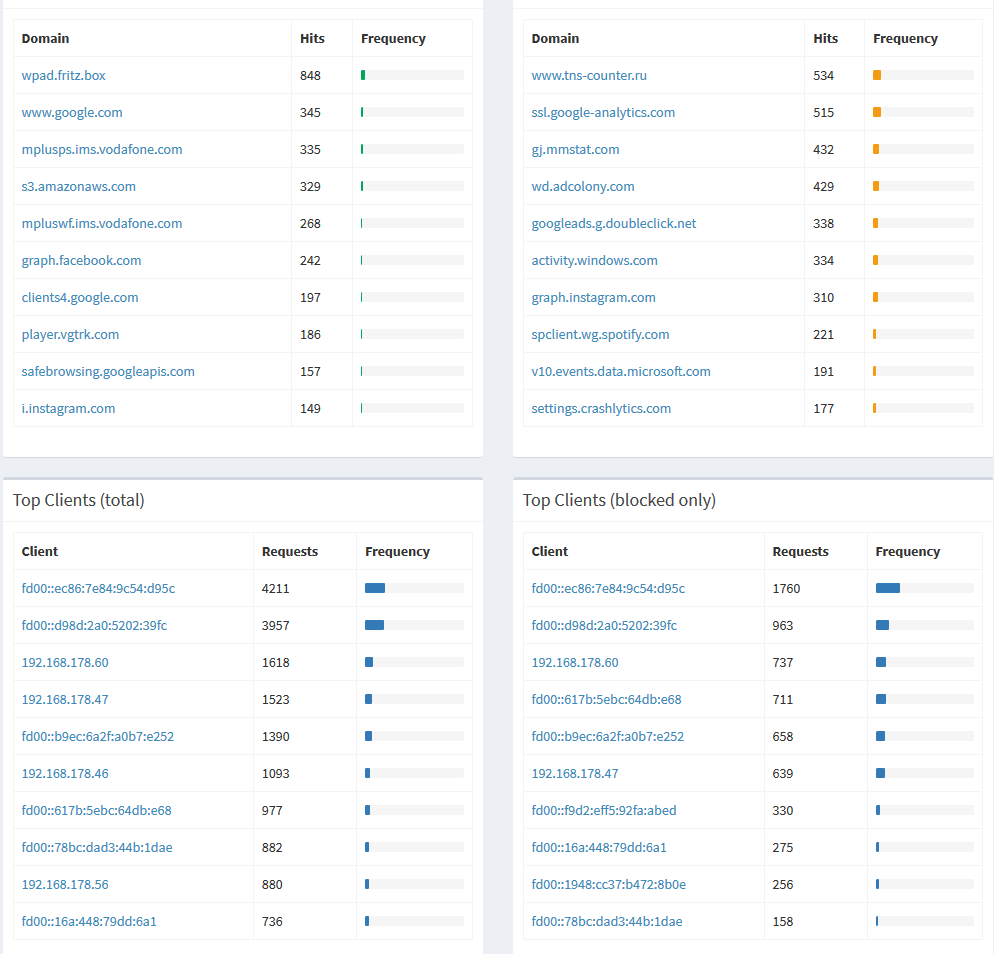The width and height of the screenshot is (994, 954).
Task: Select clients4.google.com domain link
Action: (80, 297)
